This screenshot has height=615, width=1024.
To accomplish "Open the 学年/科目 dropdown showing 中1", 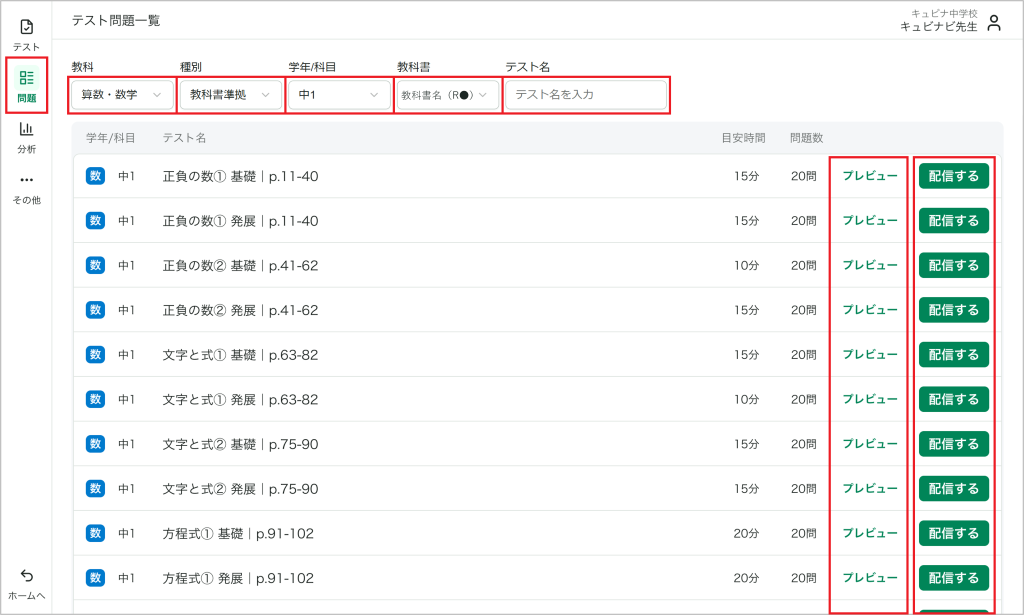I will (339, 95).
